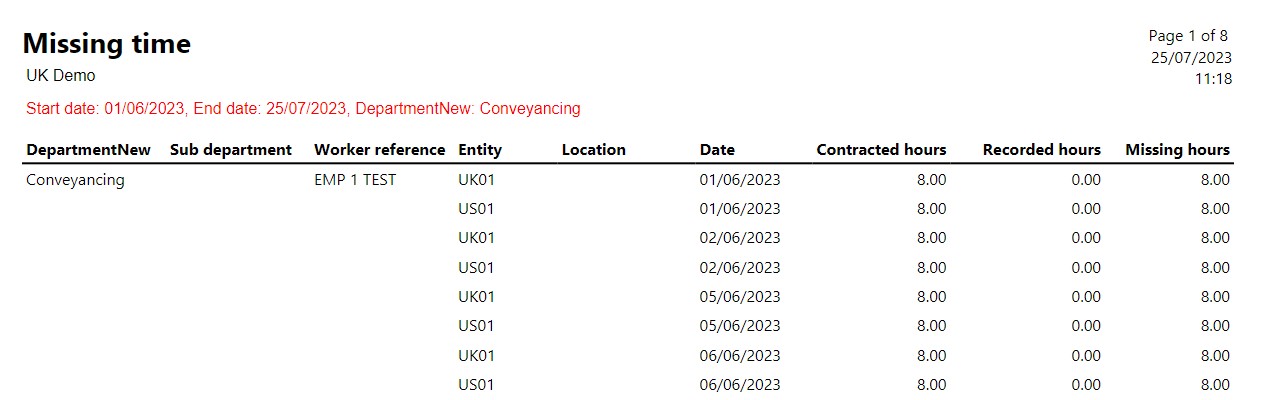Select the Missing hours column header
This screenshot has height=400, width=1265.
1177,150
